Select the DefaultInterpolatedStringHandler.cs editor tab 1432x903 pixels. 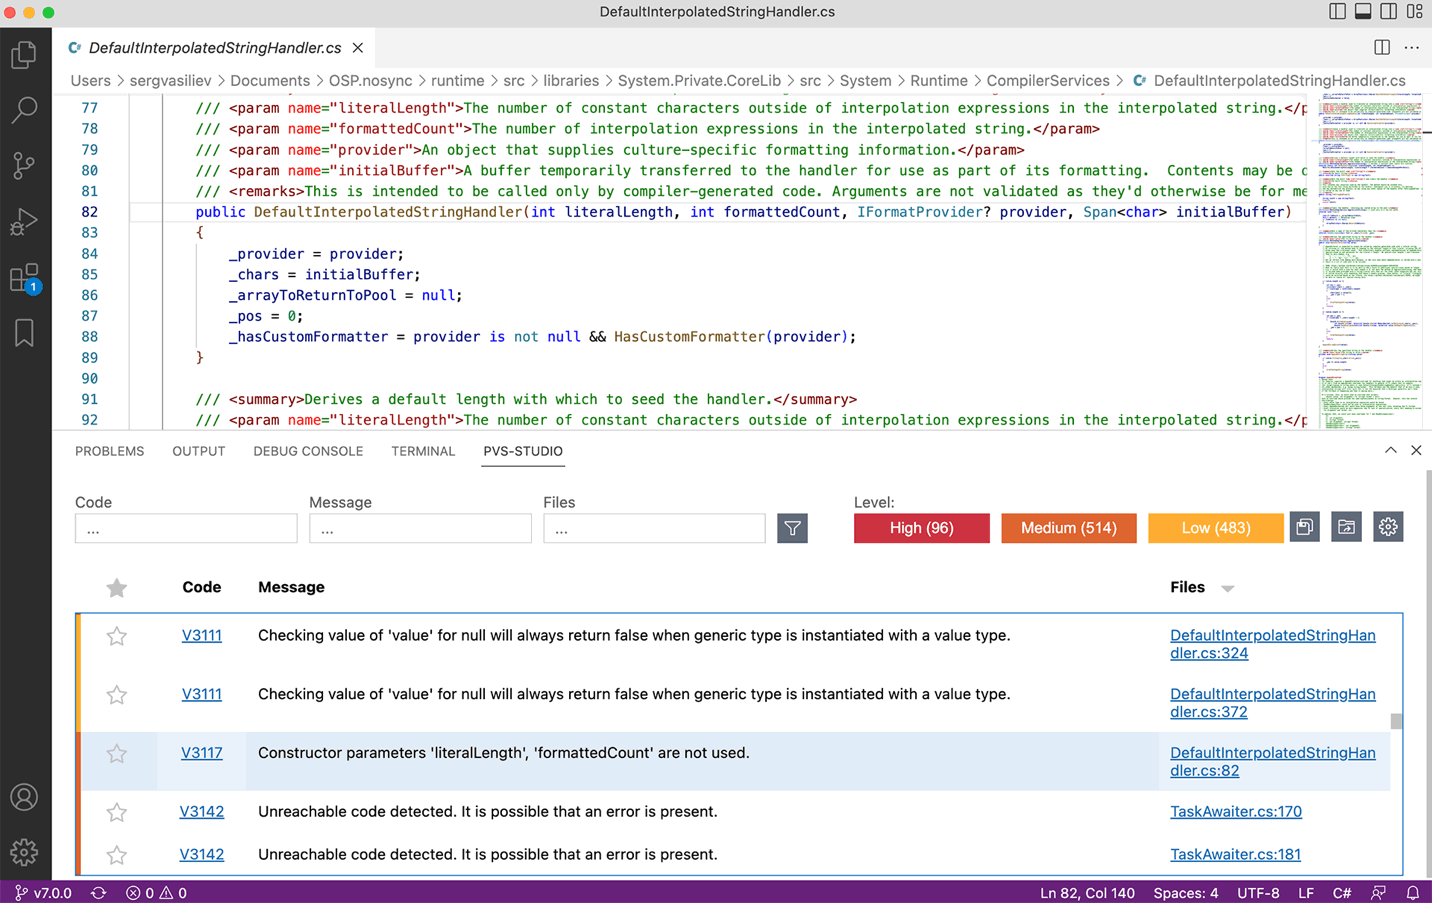tap(215, 48)
